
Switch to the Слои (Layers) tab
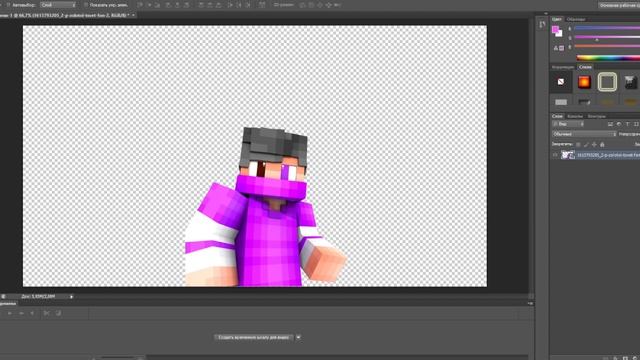(x=557, y=116)
